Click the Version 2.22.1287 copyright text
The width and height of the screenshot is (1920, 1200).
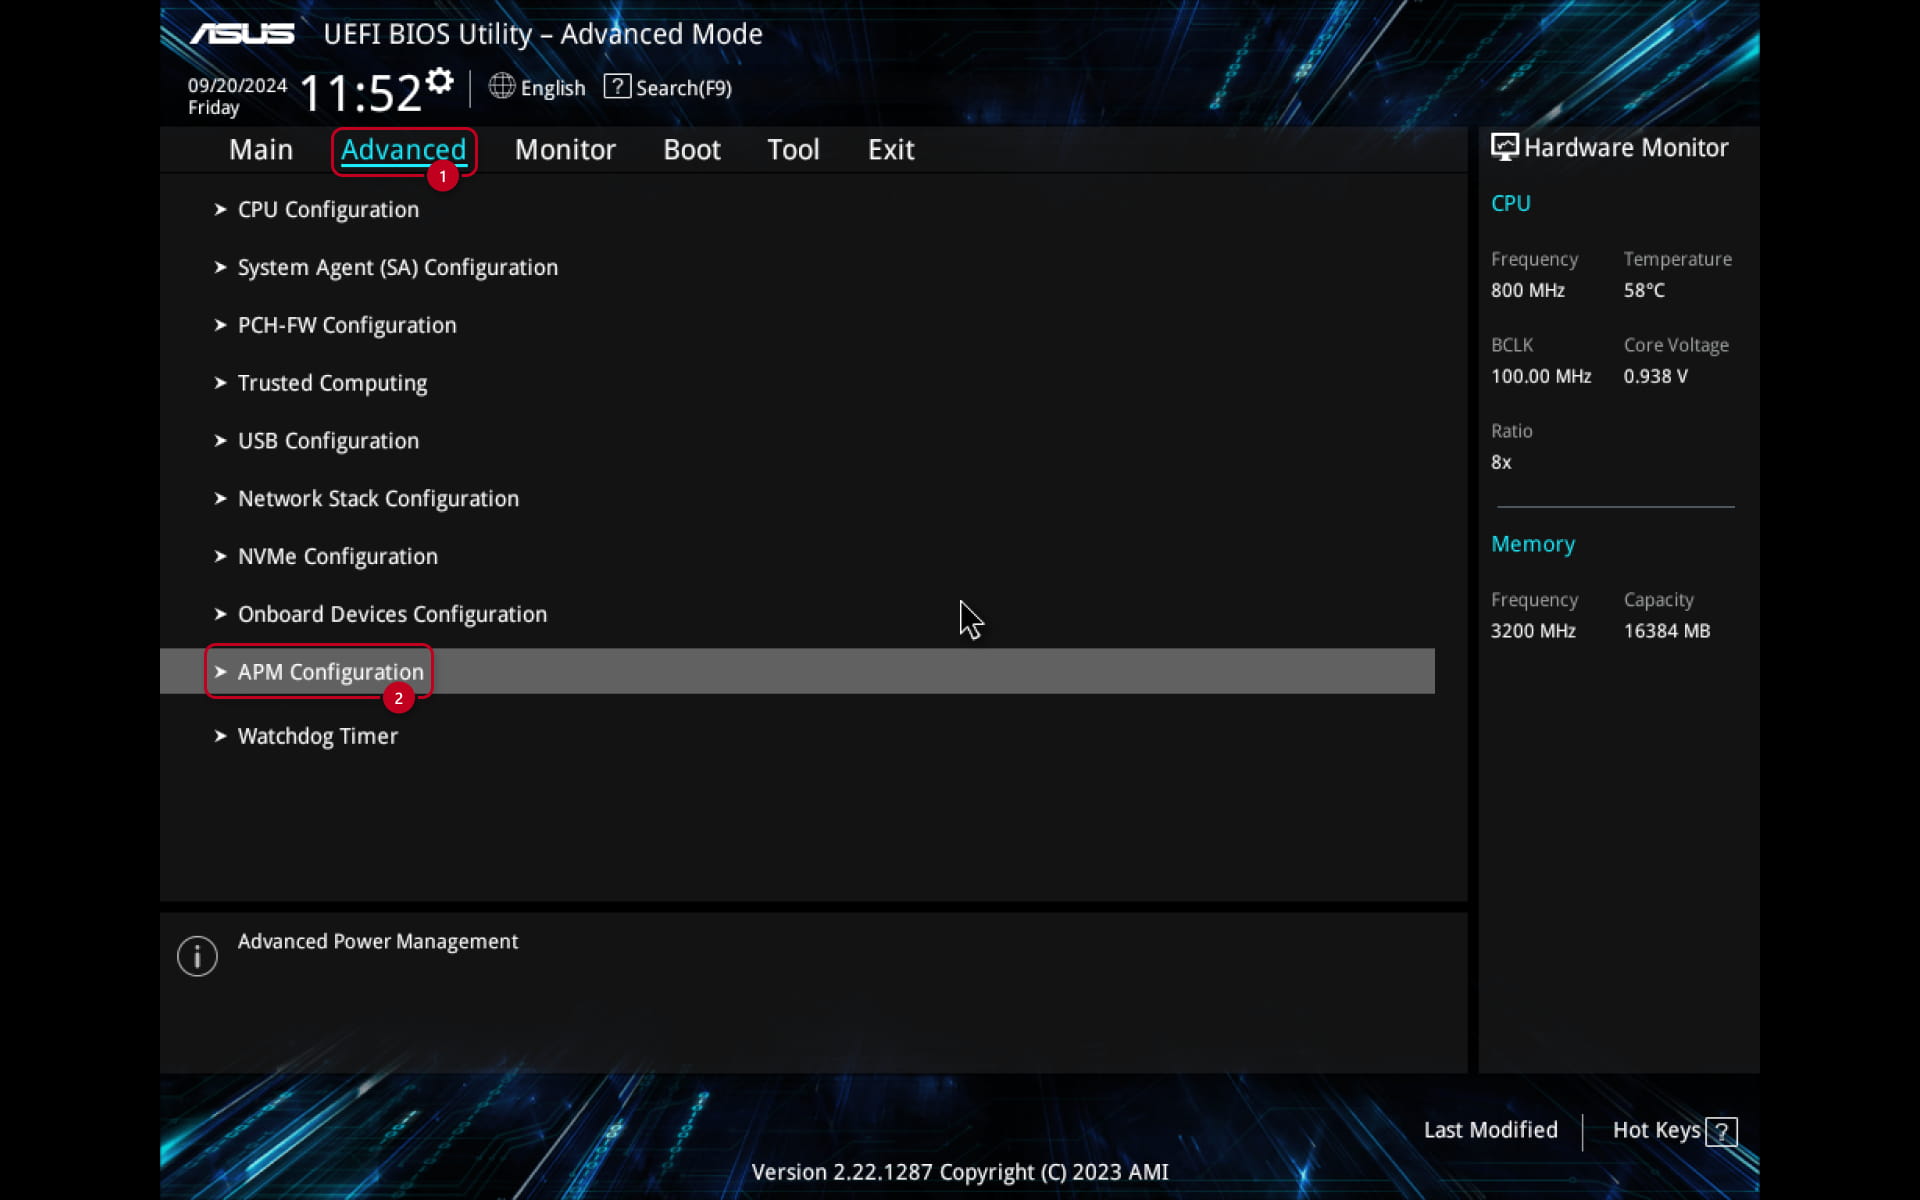coord(960,1172)
